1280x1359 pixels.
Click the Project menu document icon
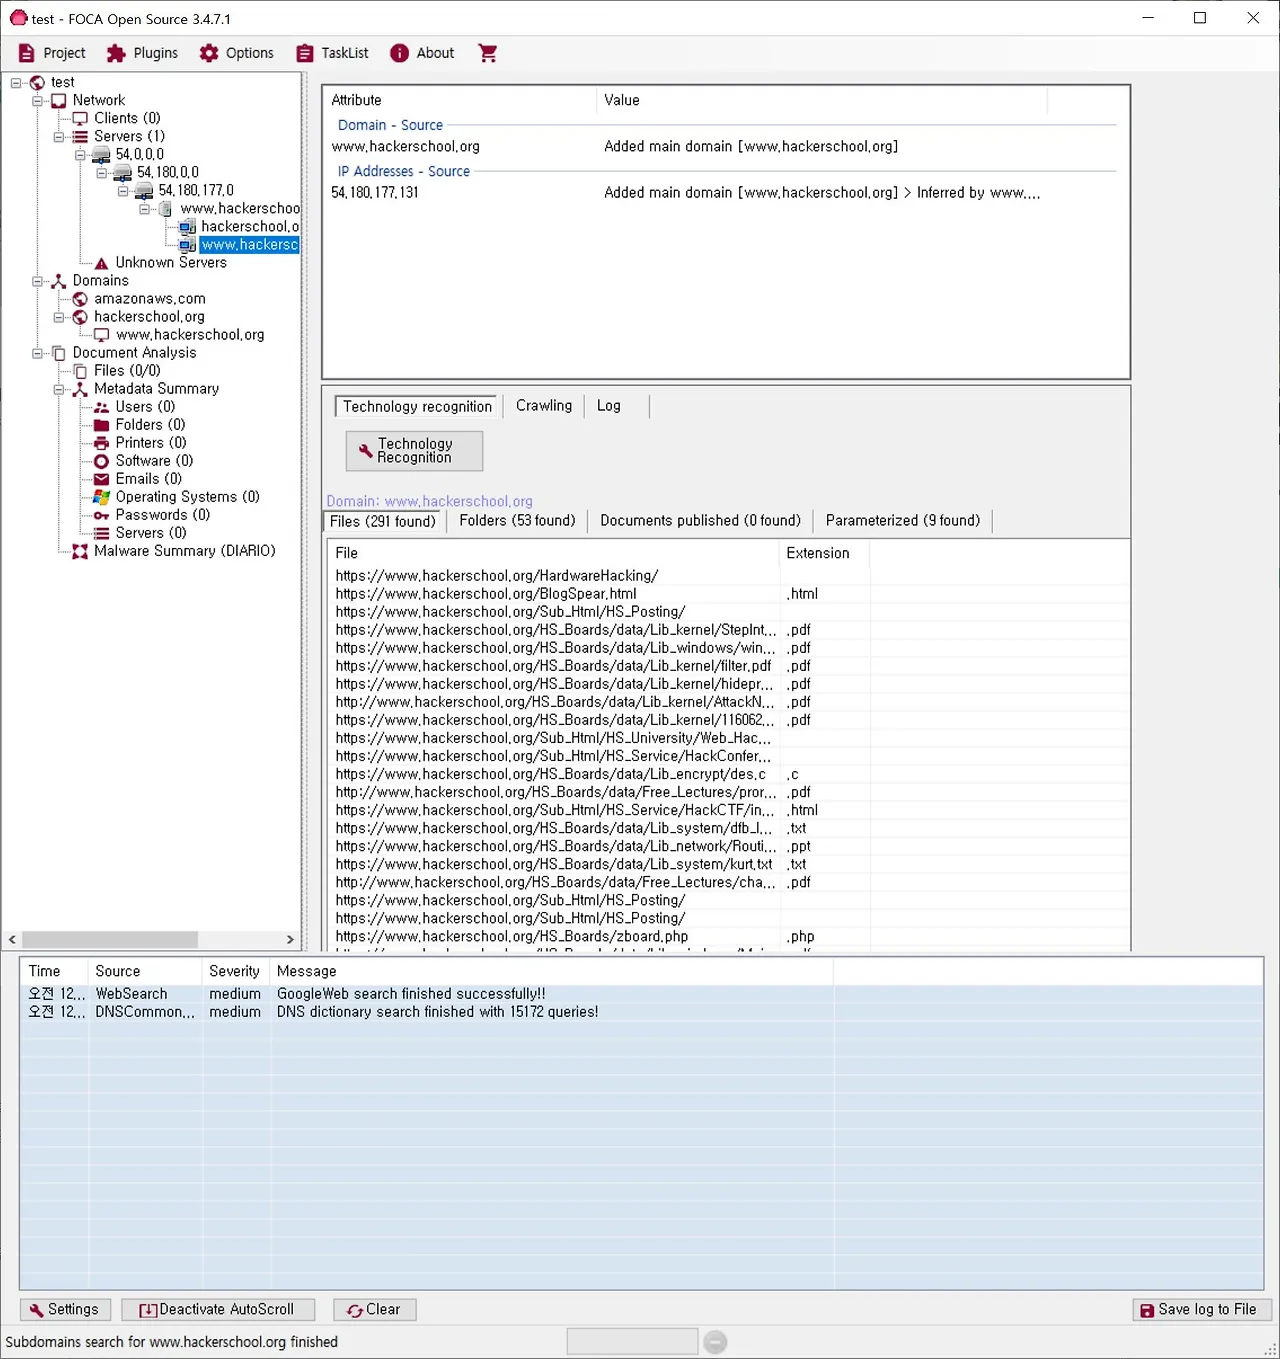(27, 53)
